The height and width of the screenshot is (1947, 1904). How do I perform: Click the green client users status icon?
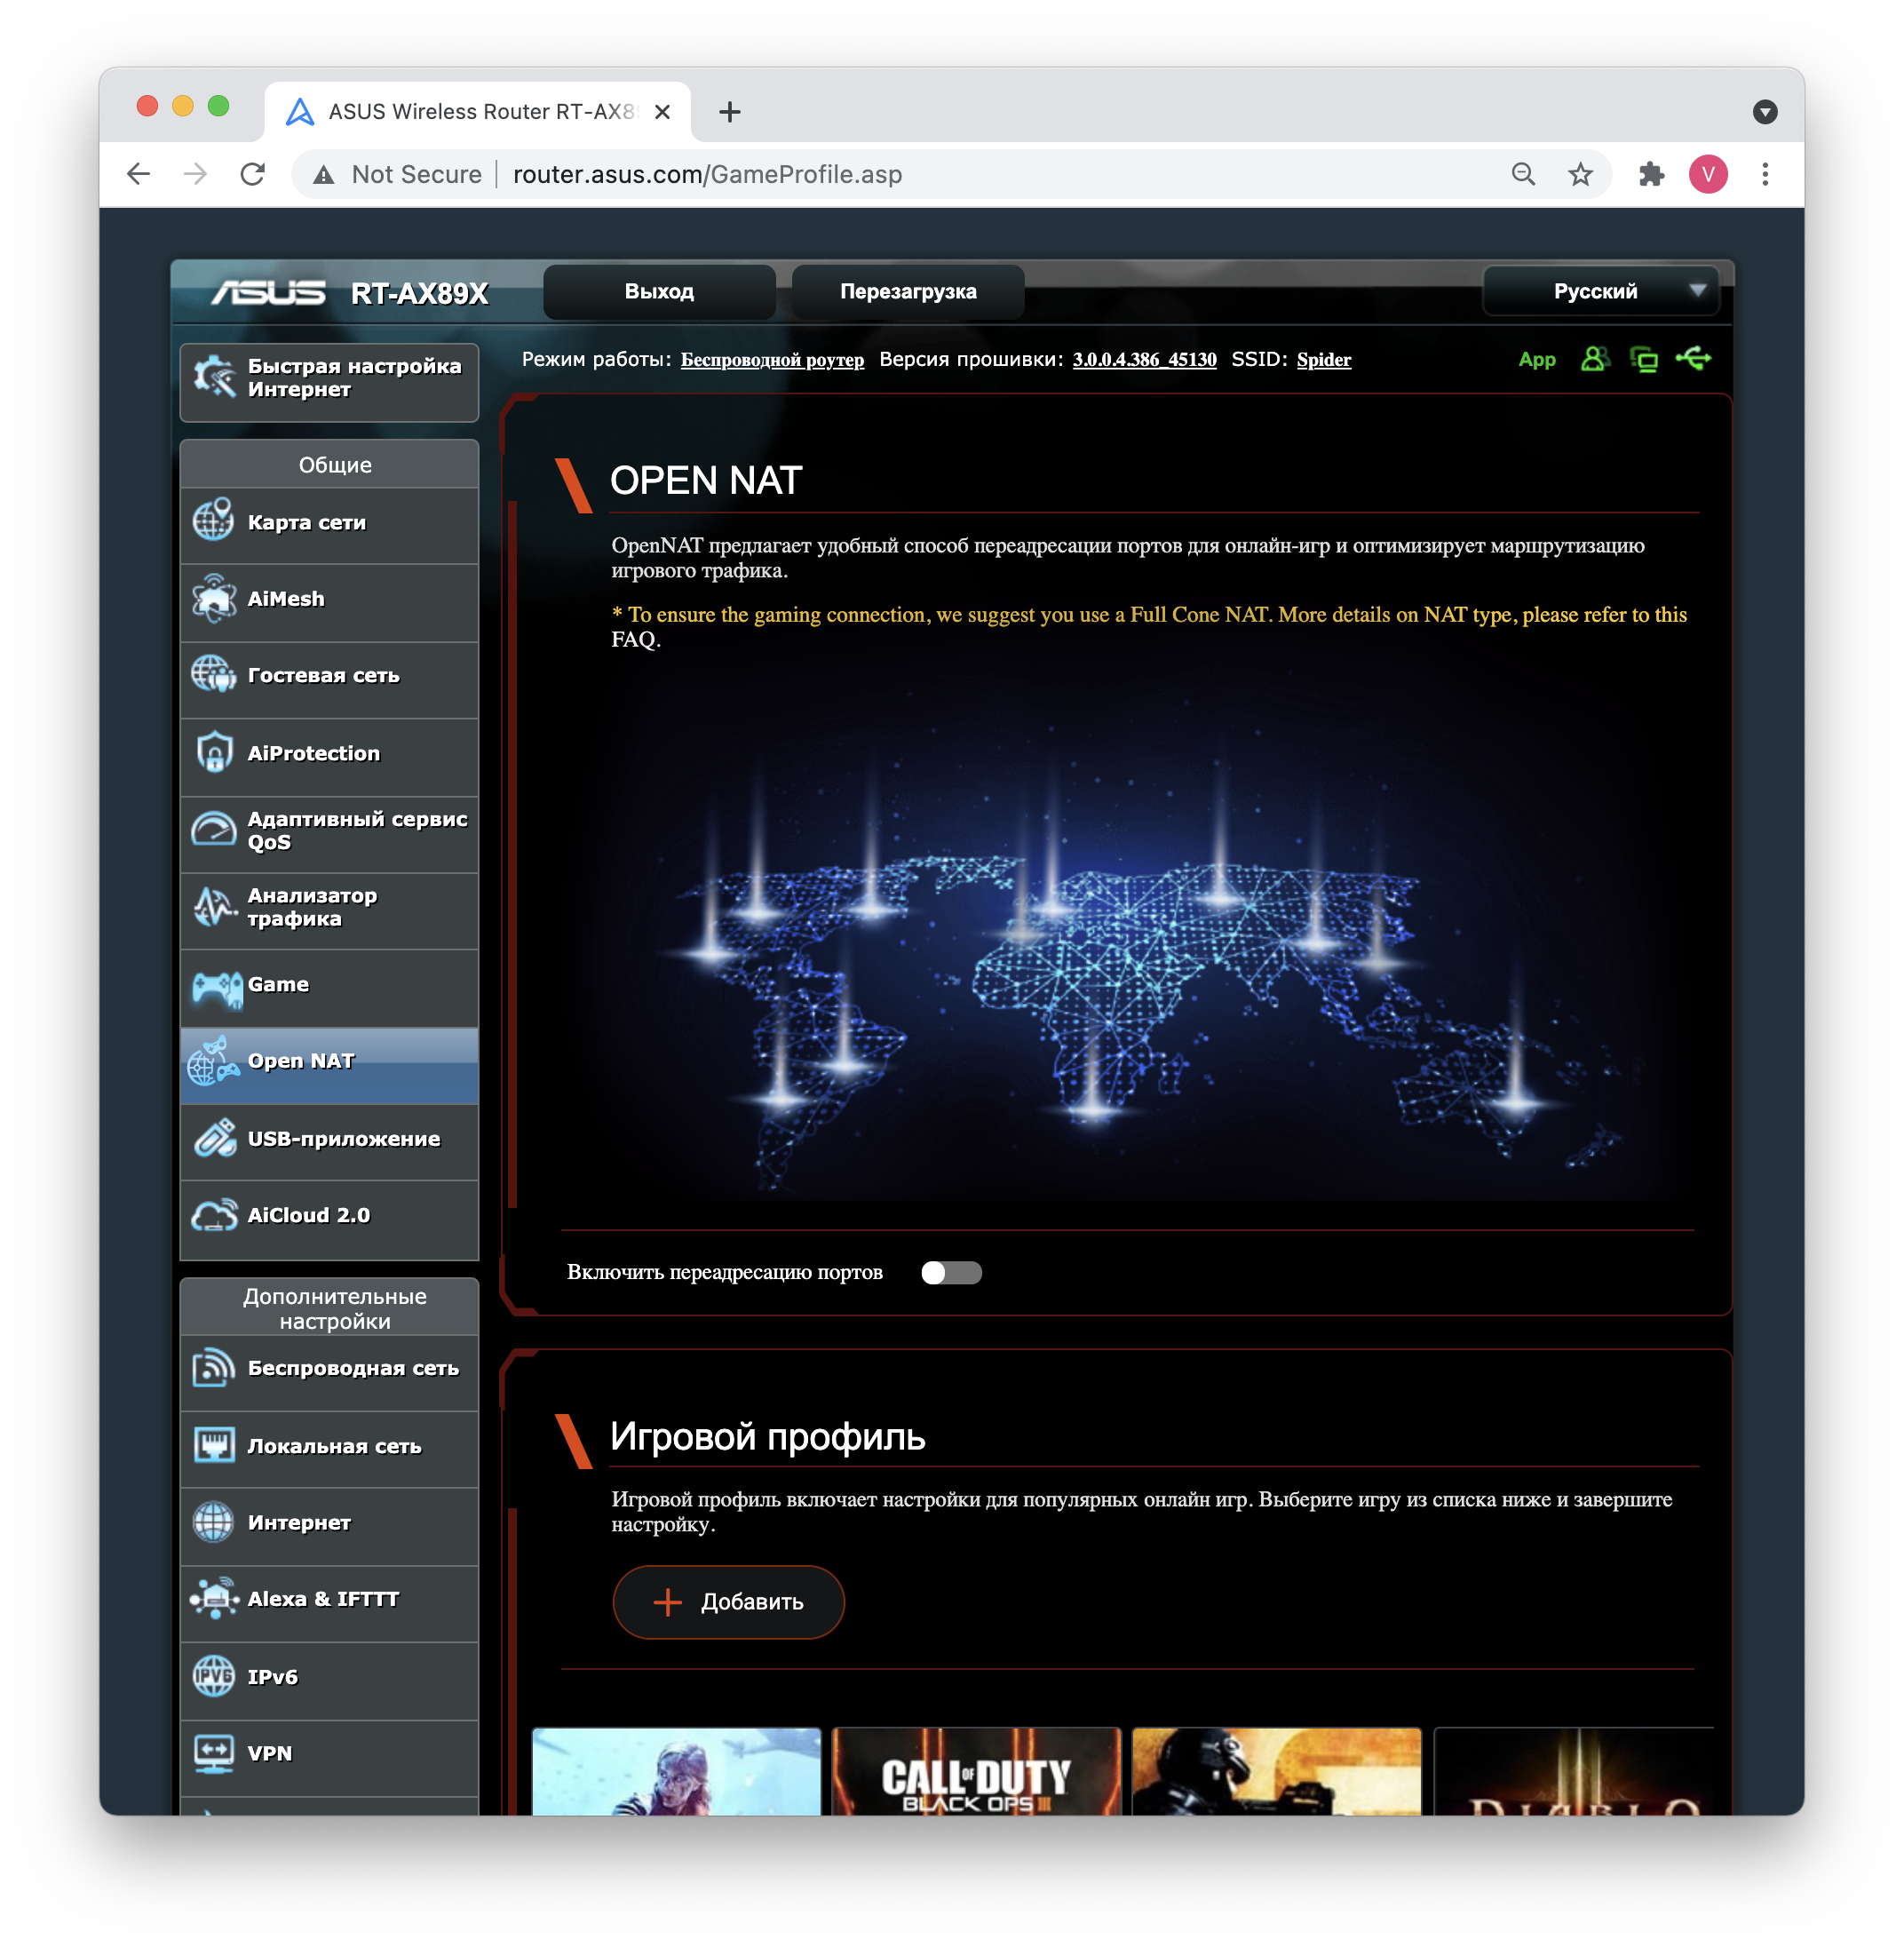[1594, 358]
